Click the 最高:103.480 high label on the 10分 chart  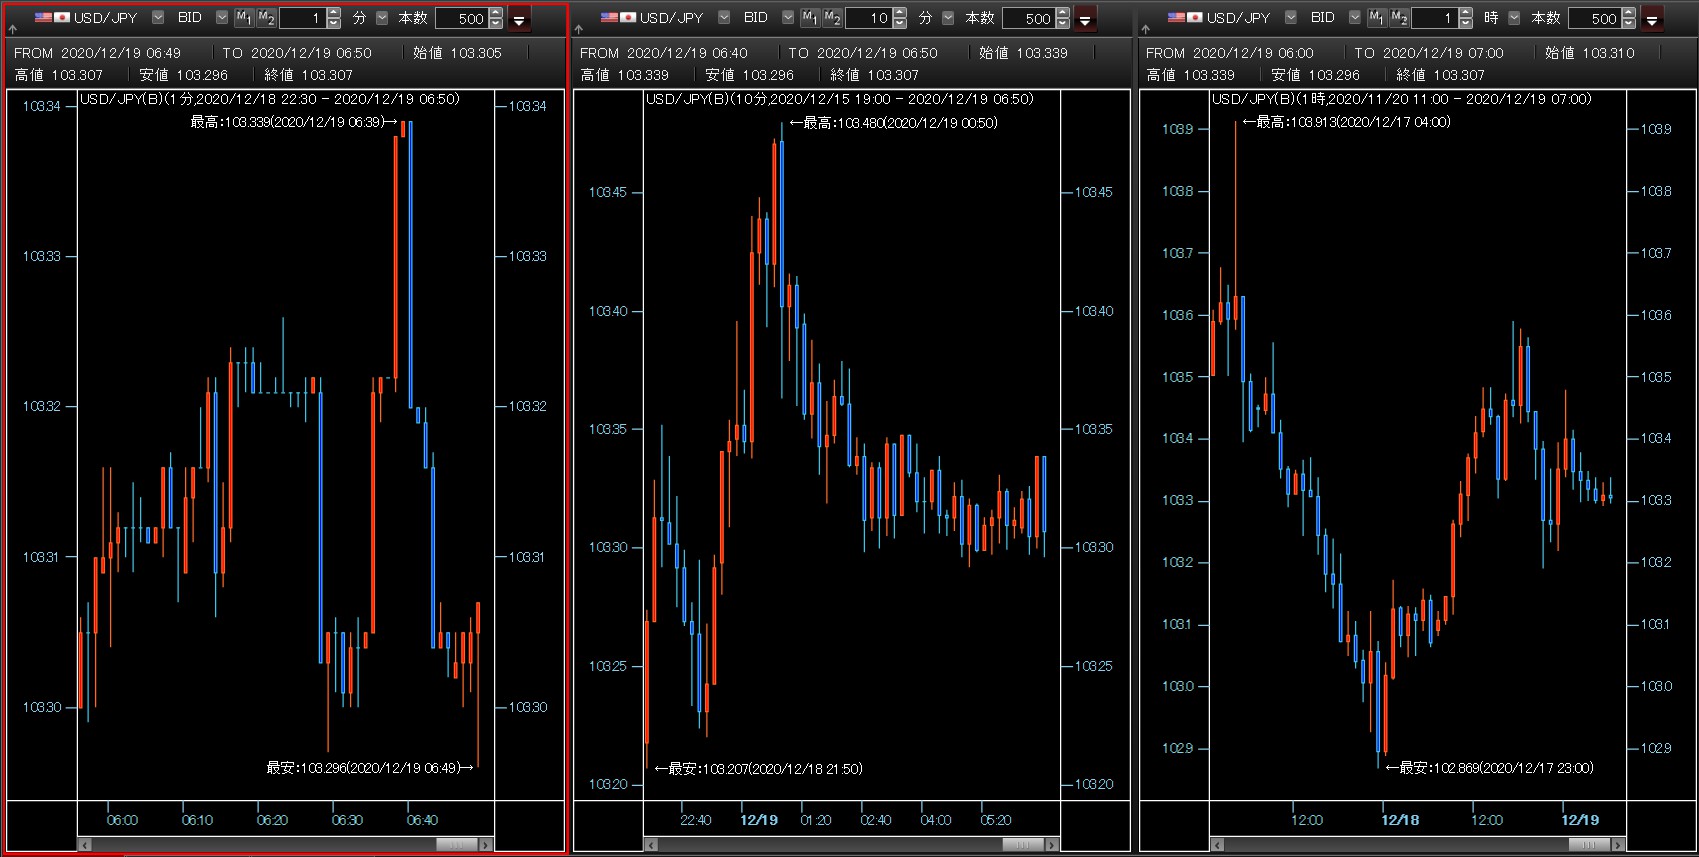(893, 123)
